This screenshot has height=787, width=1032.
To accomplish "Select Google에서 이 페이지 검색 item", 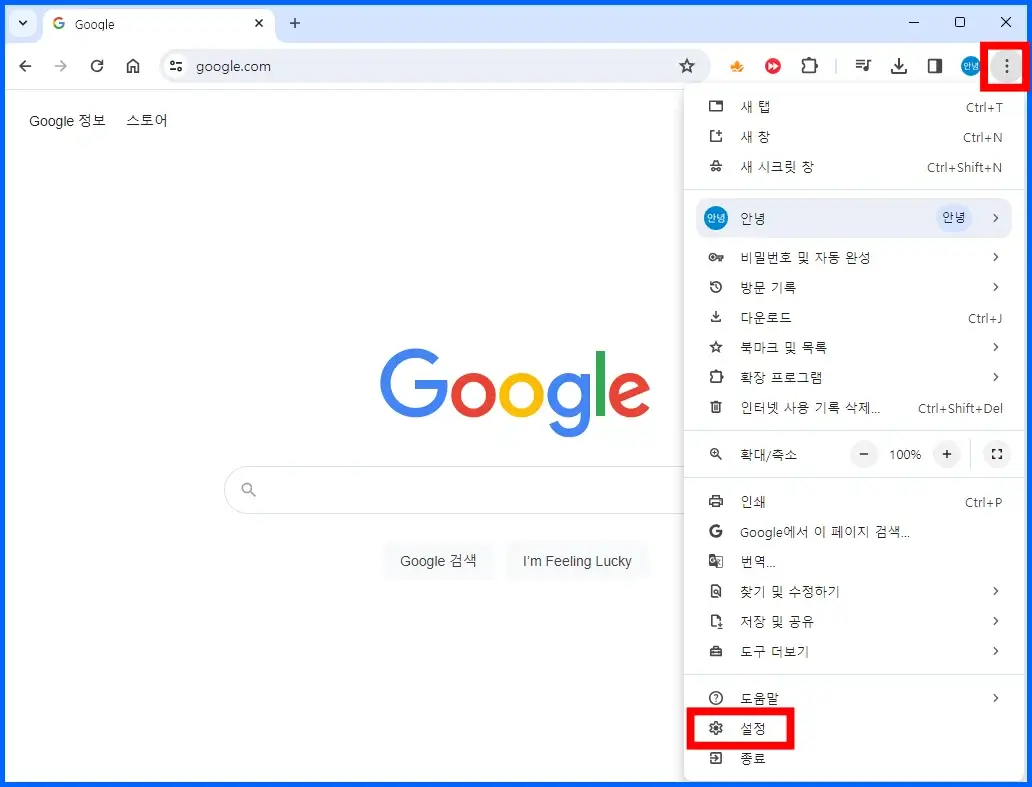I will (854, 532).
